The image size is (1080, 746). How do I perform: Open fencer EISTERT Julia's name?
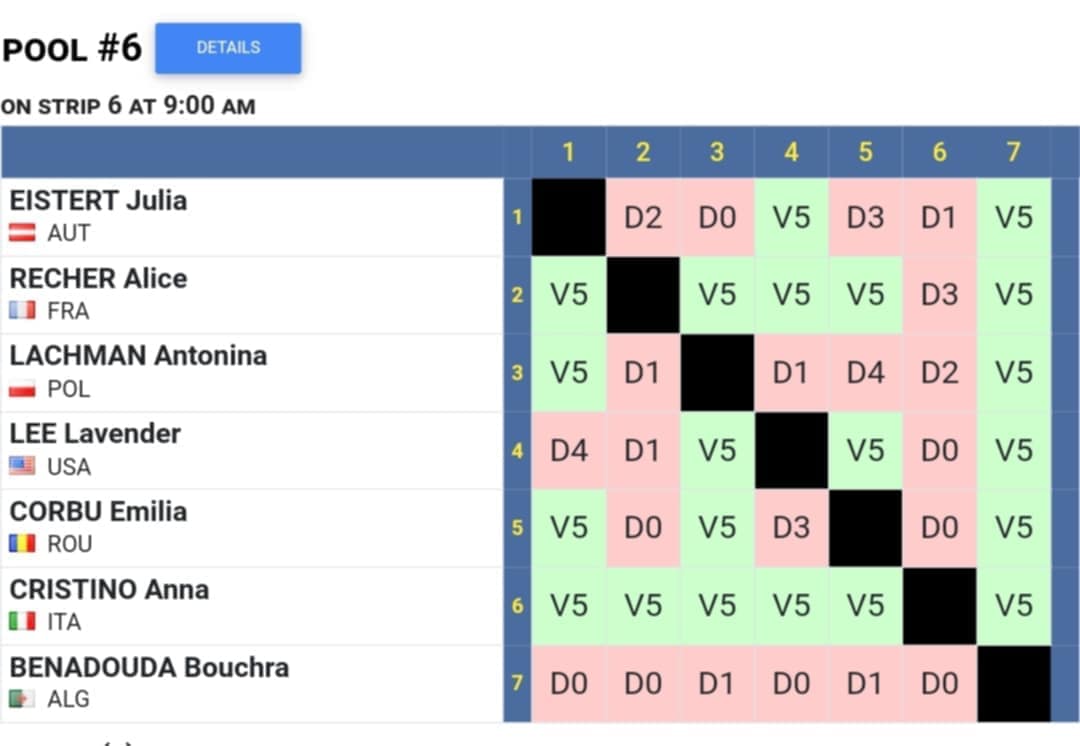(98, 200)
